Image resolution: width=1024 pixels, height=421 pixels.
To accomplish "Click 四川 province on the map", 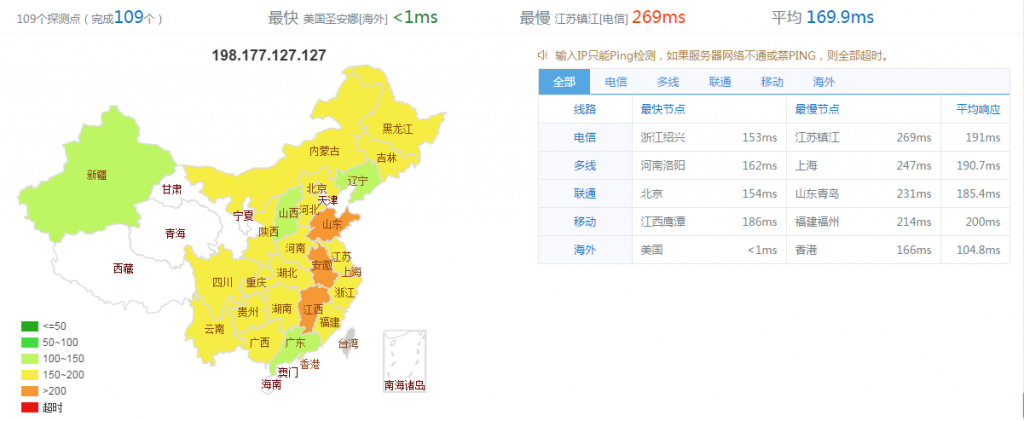I will coord(221,282).
